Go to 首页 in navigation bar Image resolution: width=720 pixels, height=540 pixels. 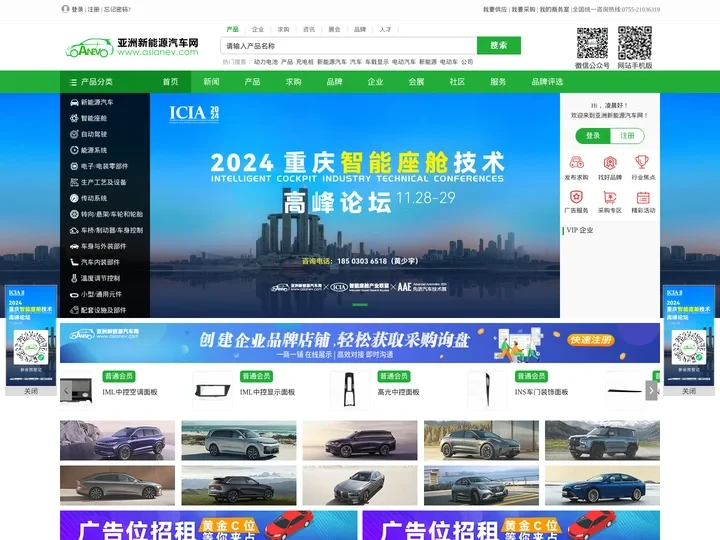pos(170,82)
